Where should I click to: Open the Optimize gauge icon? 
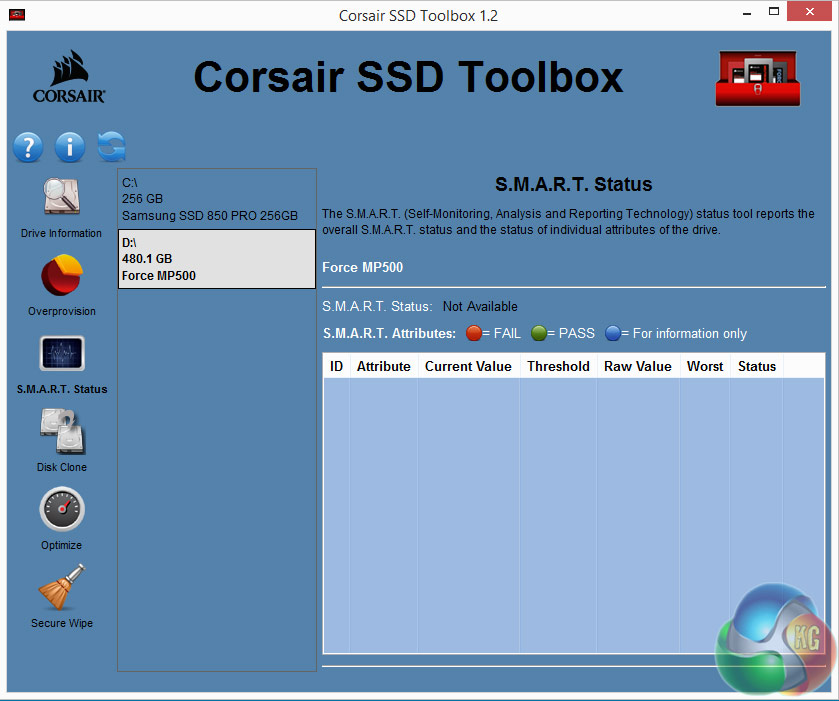coord(61,511)
